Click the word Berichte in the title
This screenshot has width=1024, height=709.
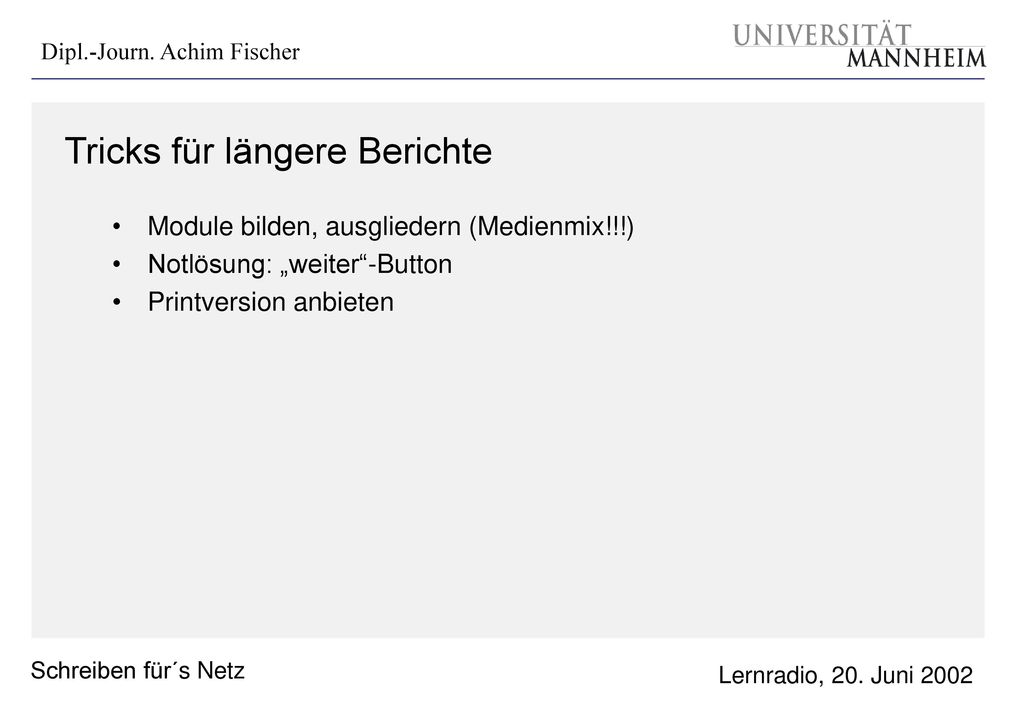(425, 151)
